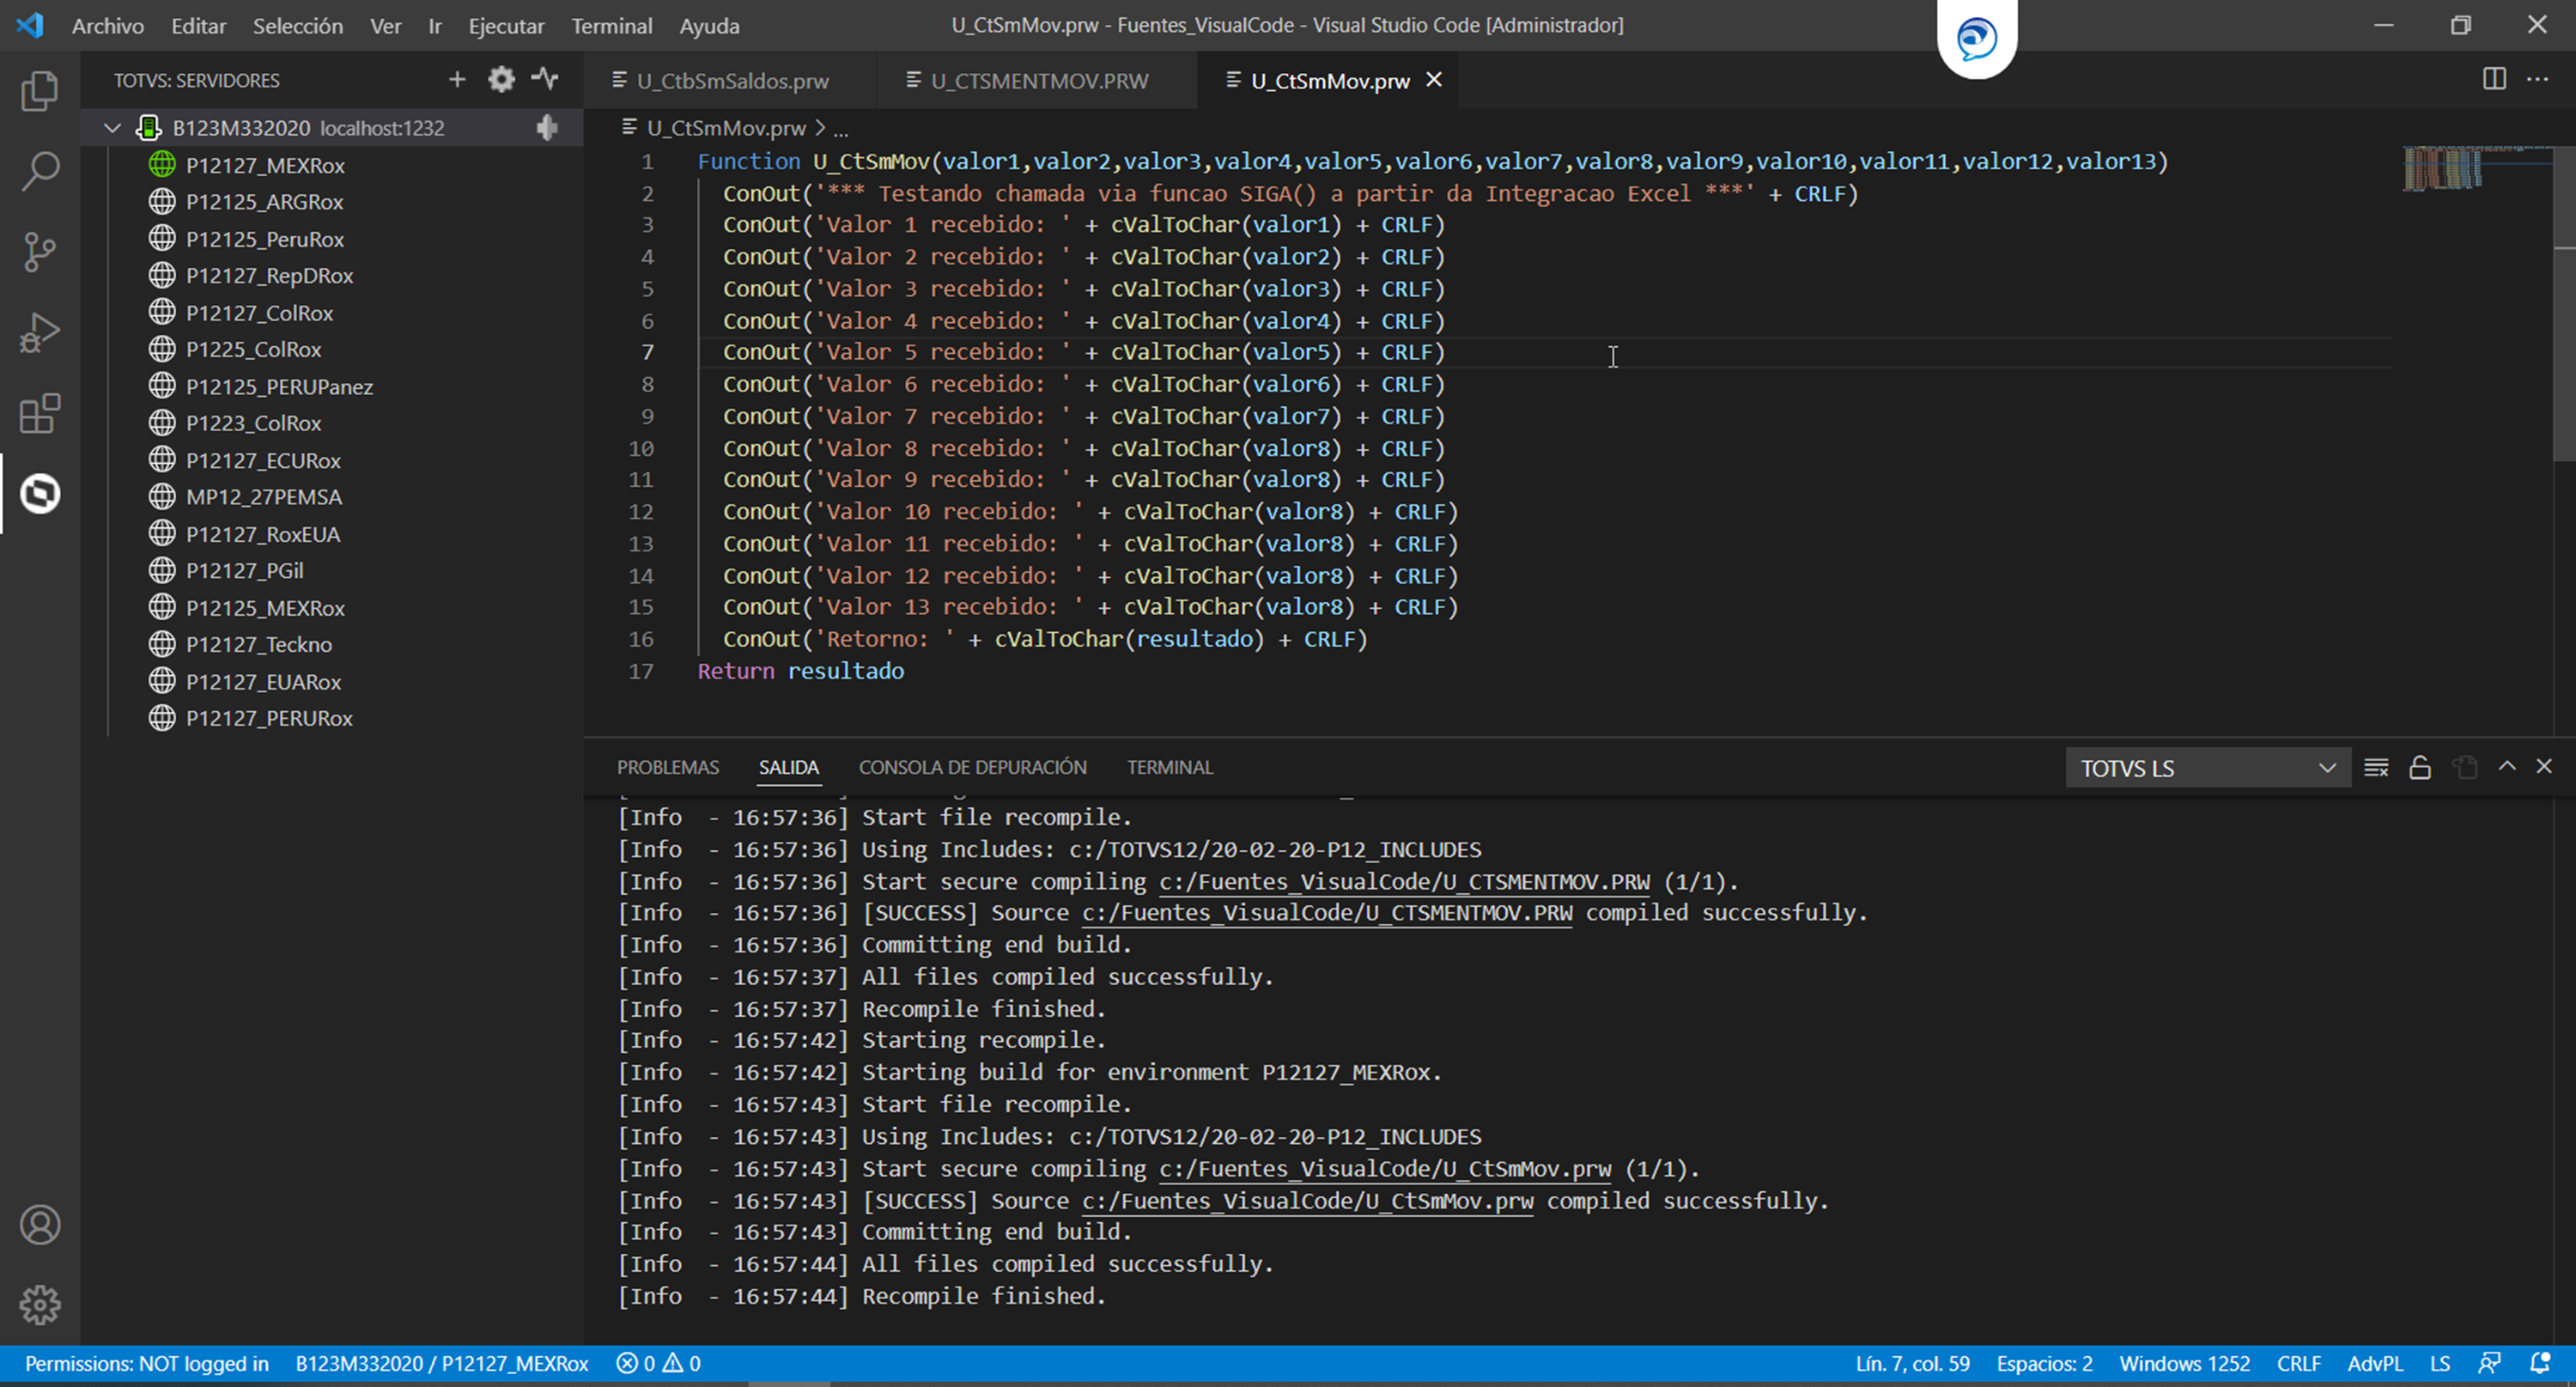Select P12125_ARGRox environment
Image resolution: width=2576 pixels, height=1387 pixels.
point(264,202)
